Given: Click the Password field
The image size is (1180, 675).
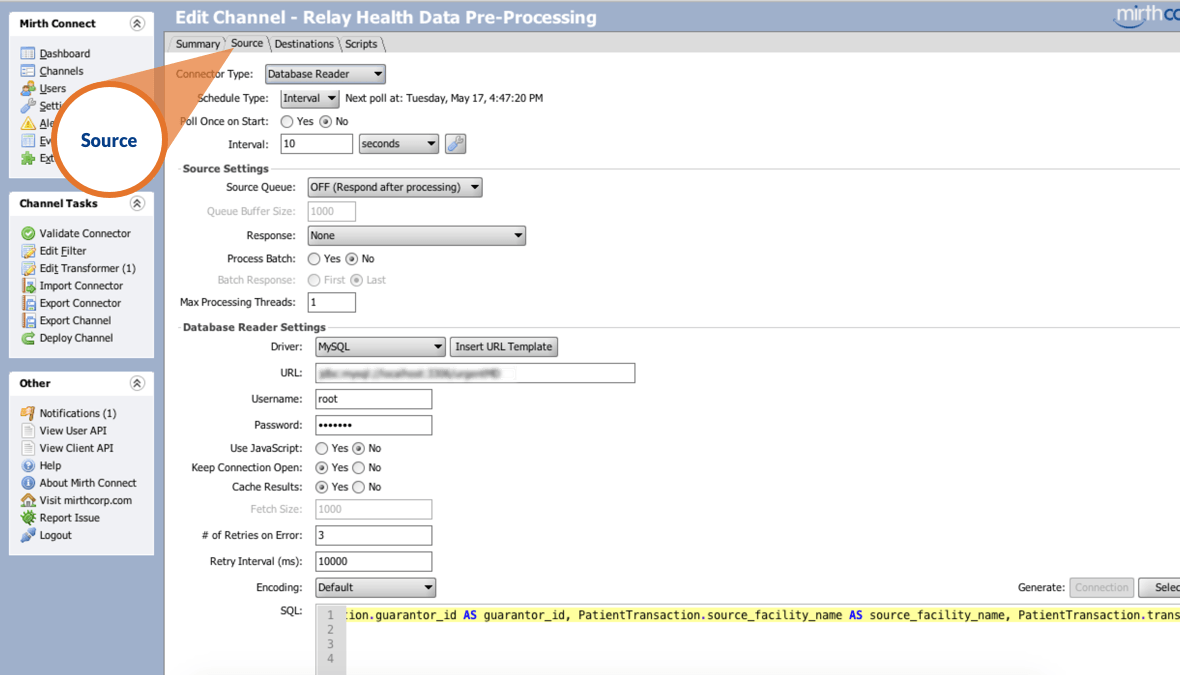Looking at the screenshot, I should [373, 425].
